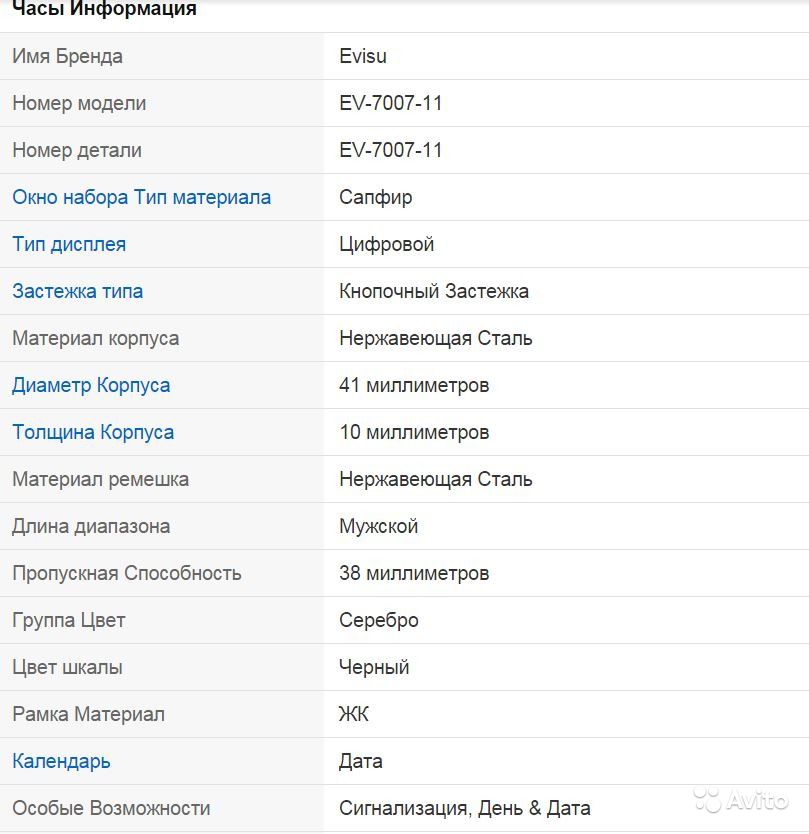Click the 'Застежка типа' link
Image resolution: width=809 pixels, height=834 pixels.
pos(77,291)
